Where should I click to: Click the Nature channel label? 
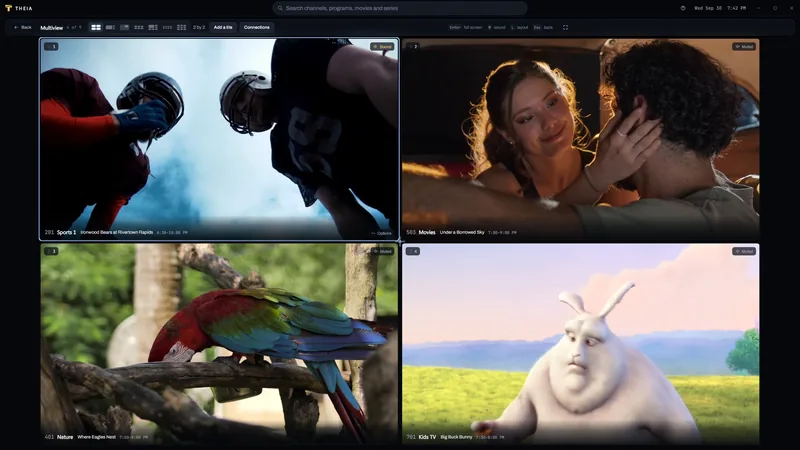click(65, 437)
